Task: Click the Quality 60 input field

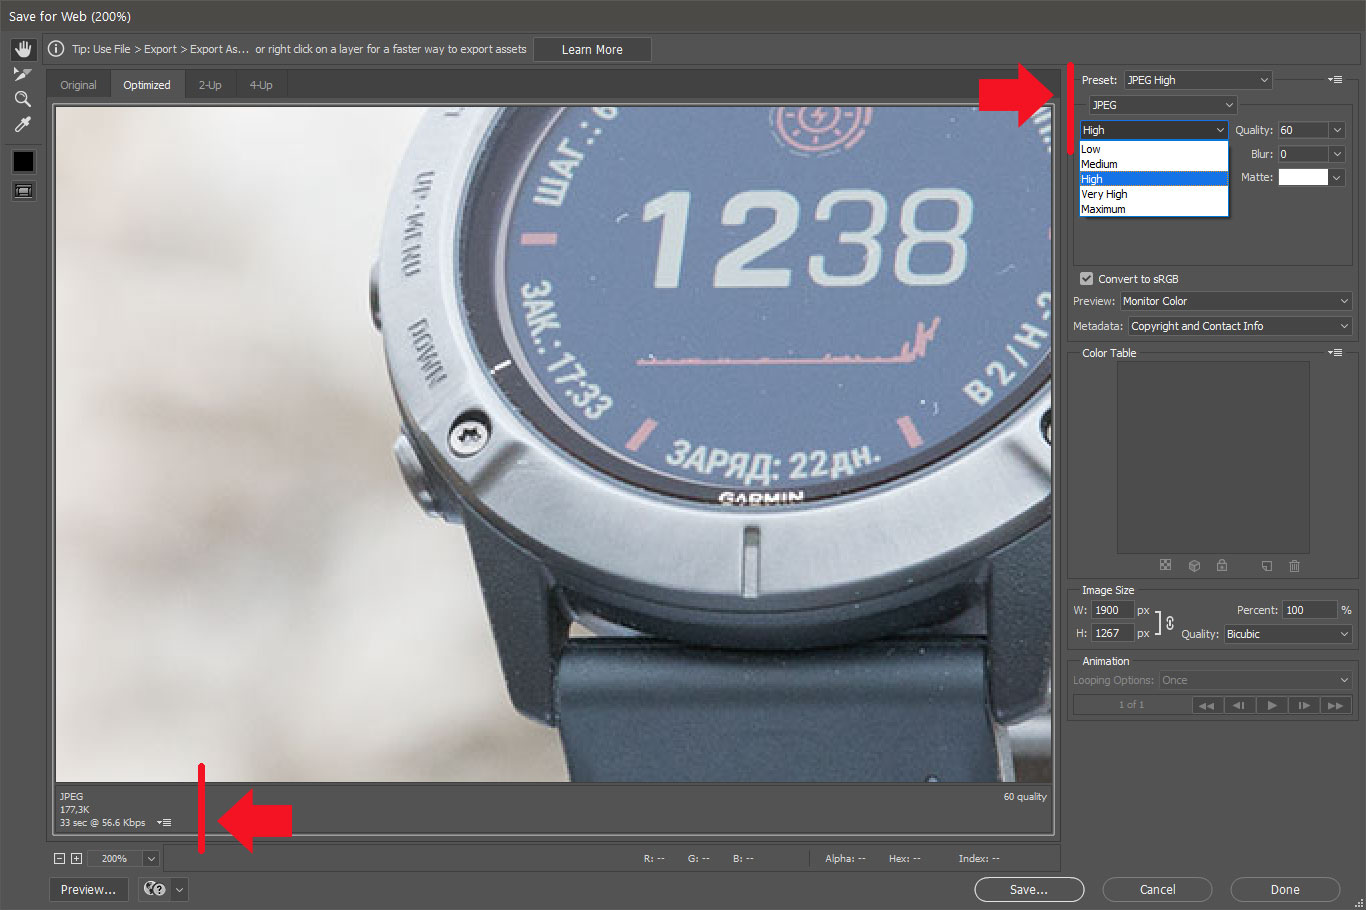Action: tap(1303, 130)
